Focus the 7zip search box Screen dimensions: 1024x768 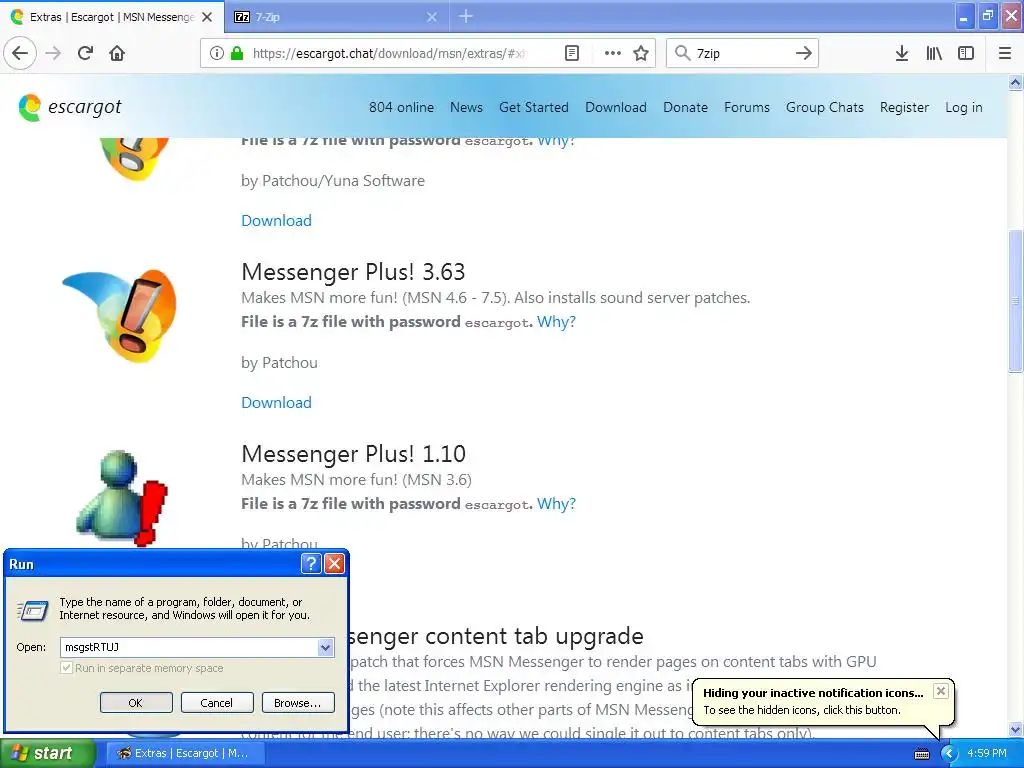point(741,53)
